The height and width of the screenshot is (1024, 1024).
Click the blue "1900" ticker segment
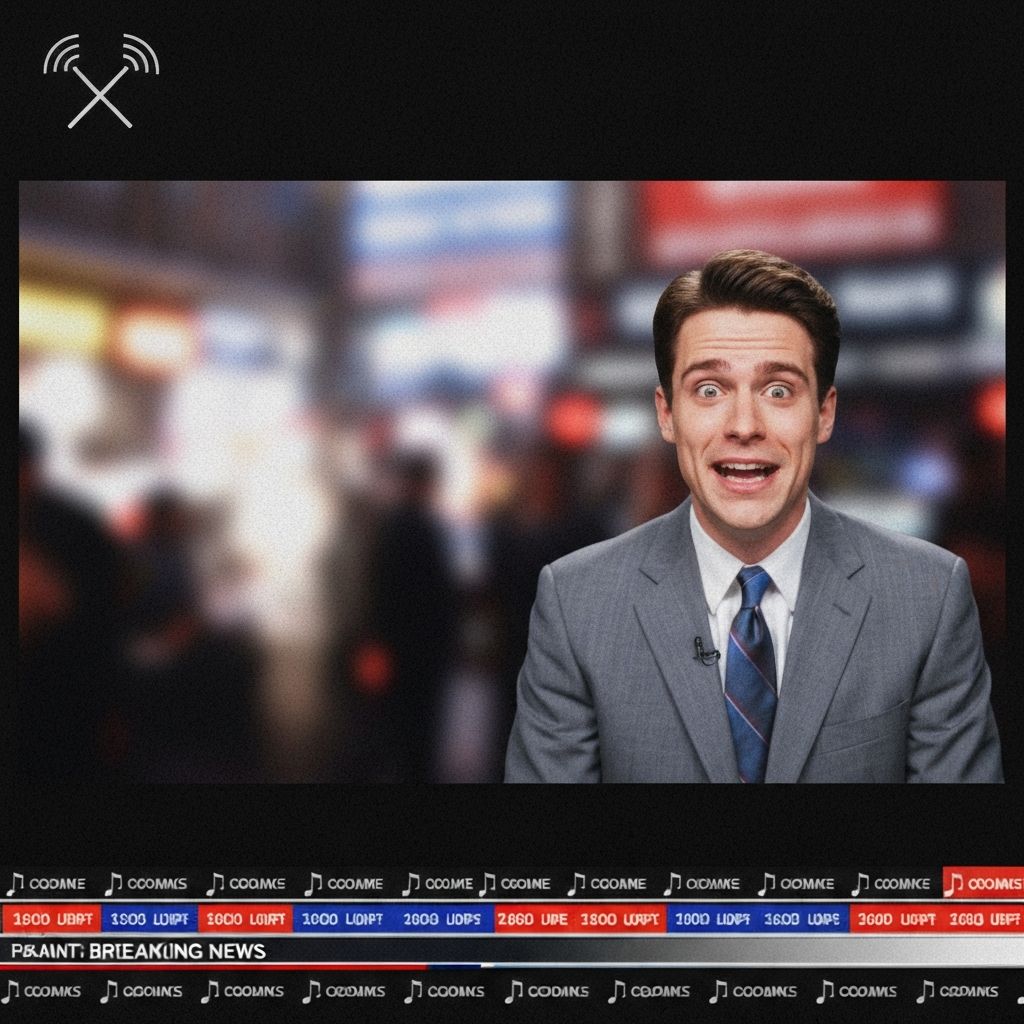click(149, 919)
